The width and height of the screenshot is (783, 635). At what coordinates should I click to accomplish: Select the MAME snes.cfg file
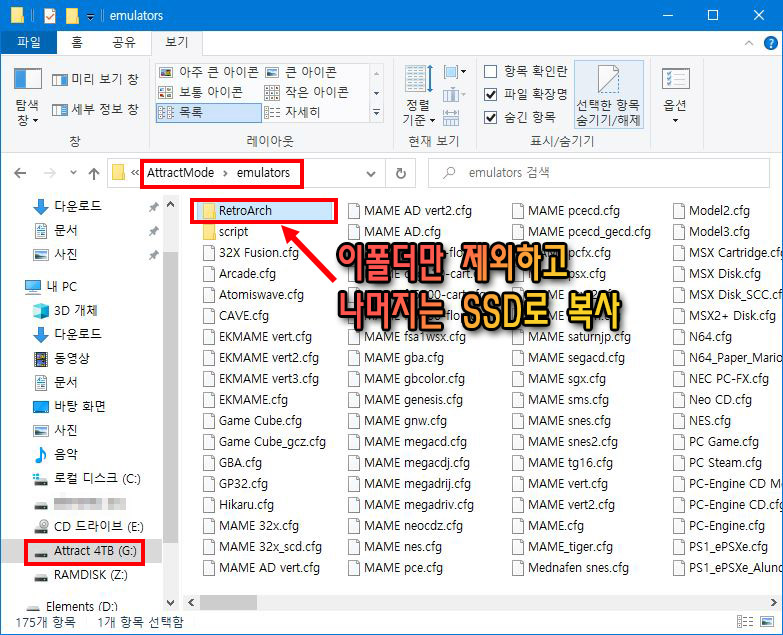[569, 421]
